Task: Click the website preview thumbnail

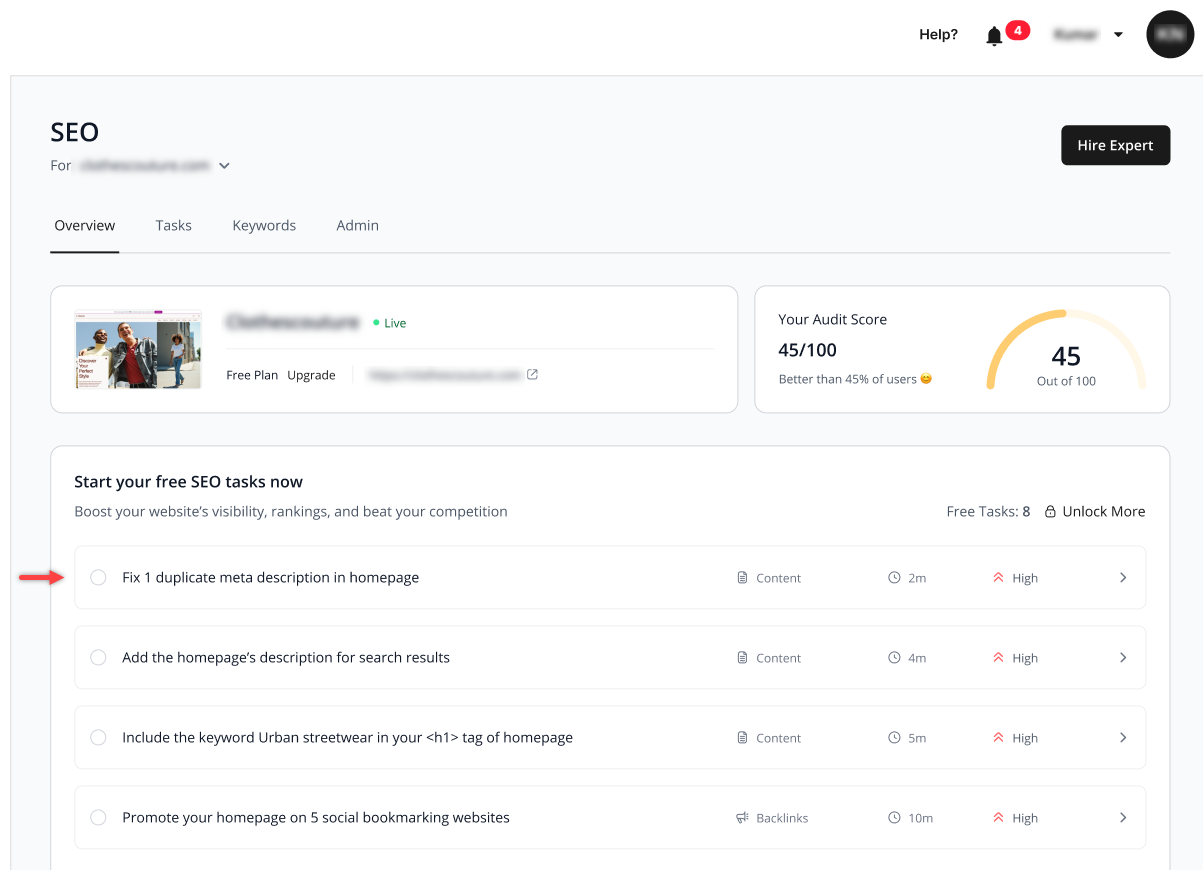Action: 138,349
